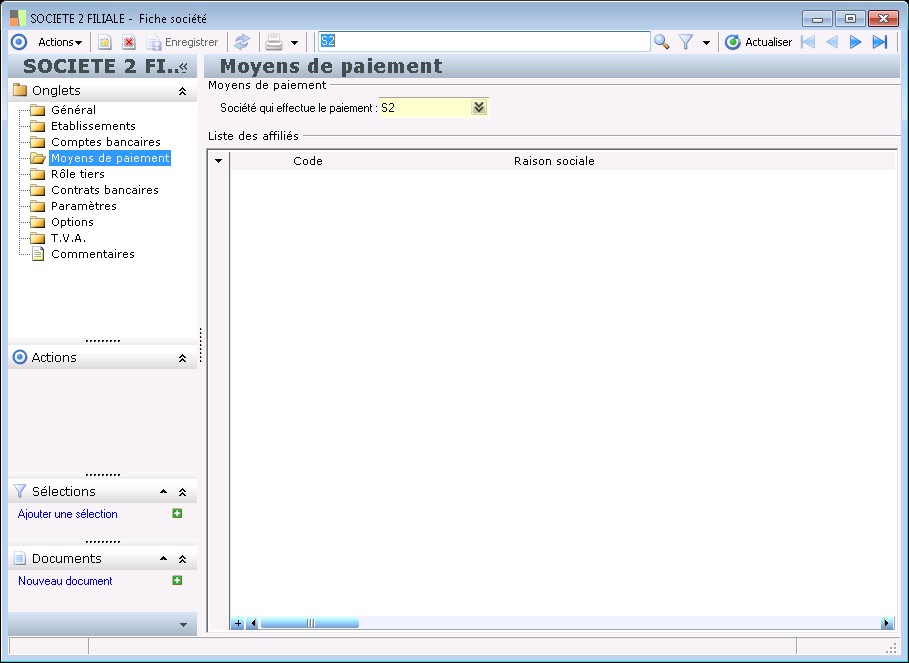Click the horizontal scrollbar thumb

[310, 624]
